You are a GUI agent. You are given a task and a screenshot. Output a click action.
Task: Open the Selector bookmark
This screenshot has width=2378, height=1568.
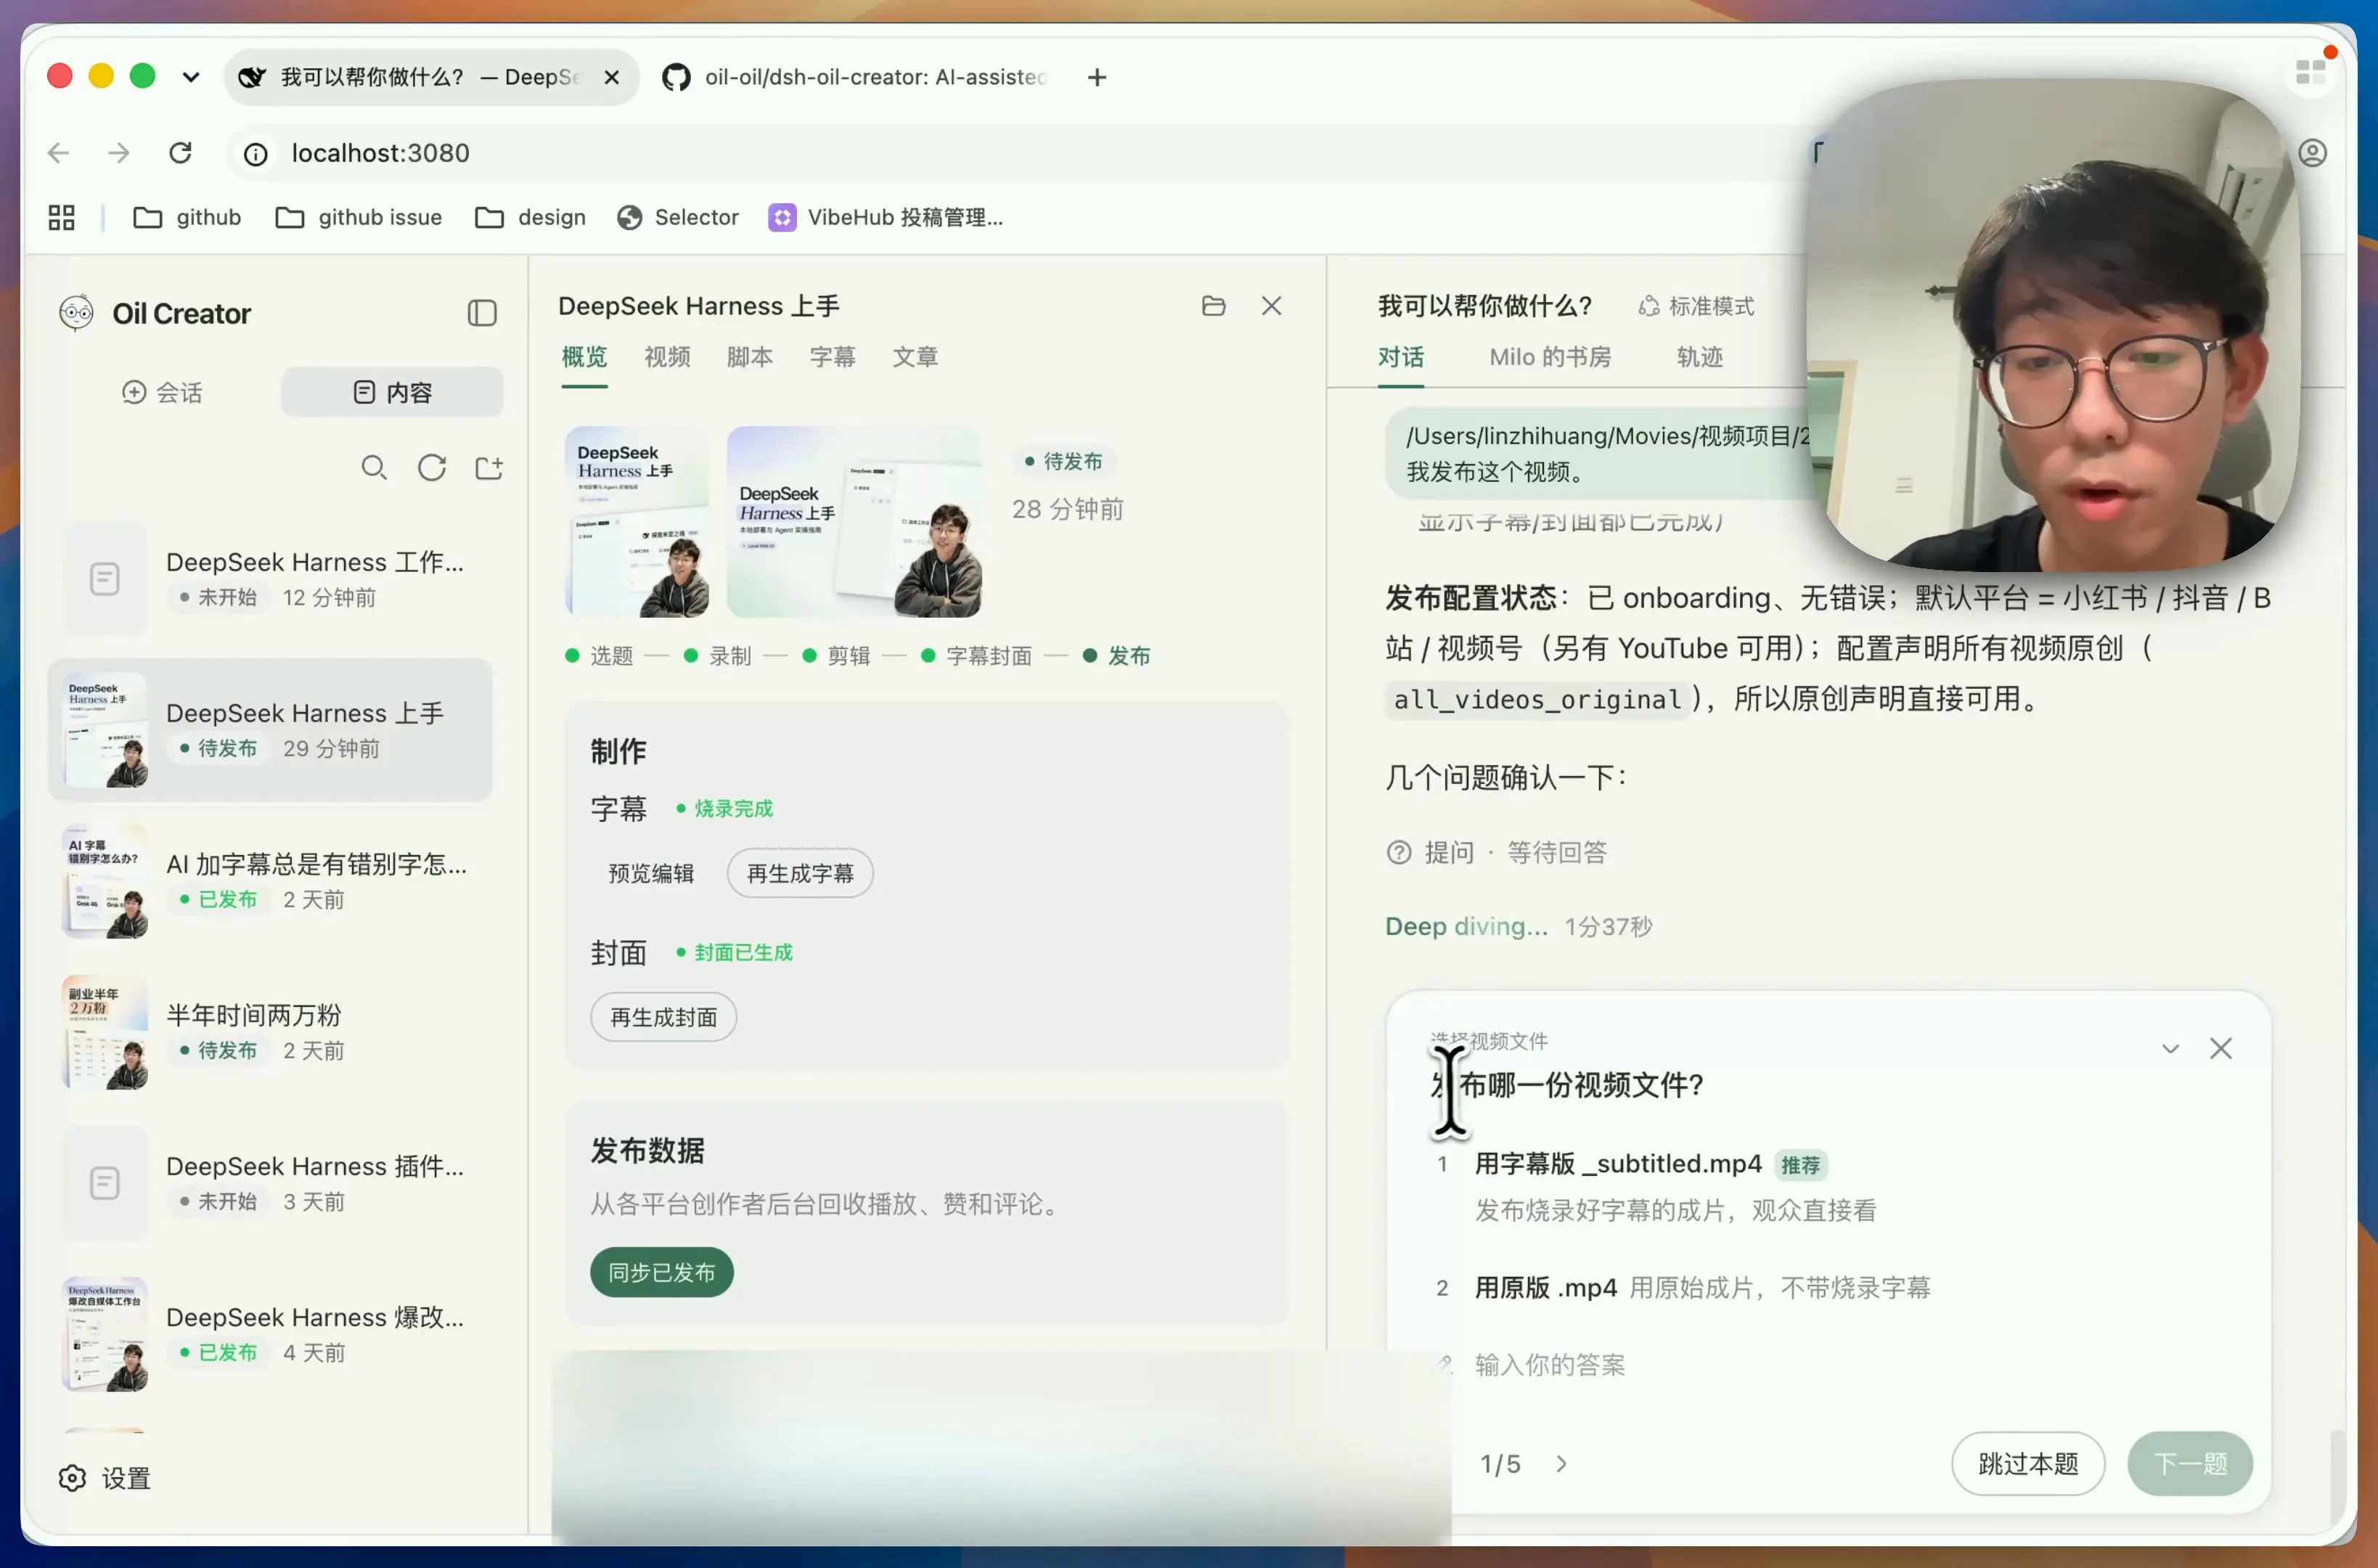point(677,217)
